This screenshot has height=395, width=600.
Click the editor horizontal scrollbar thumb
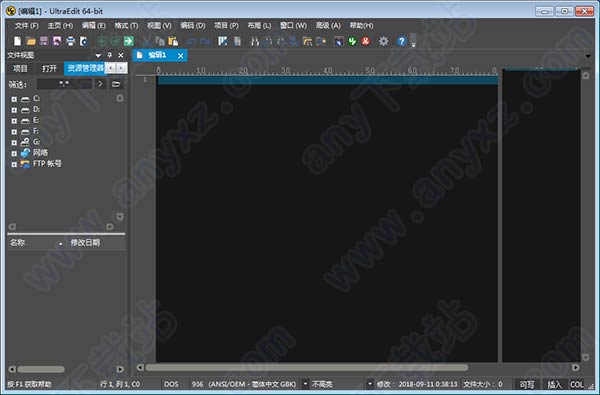point(307,367)
